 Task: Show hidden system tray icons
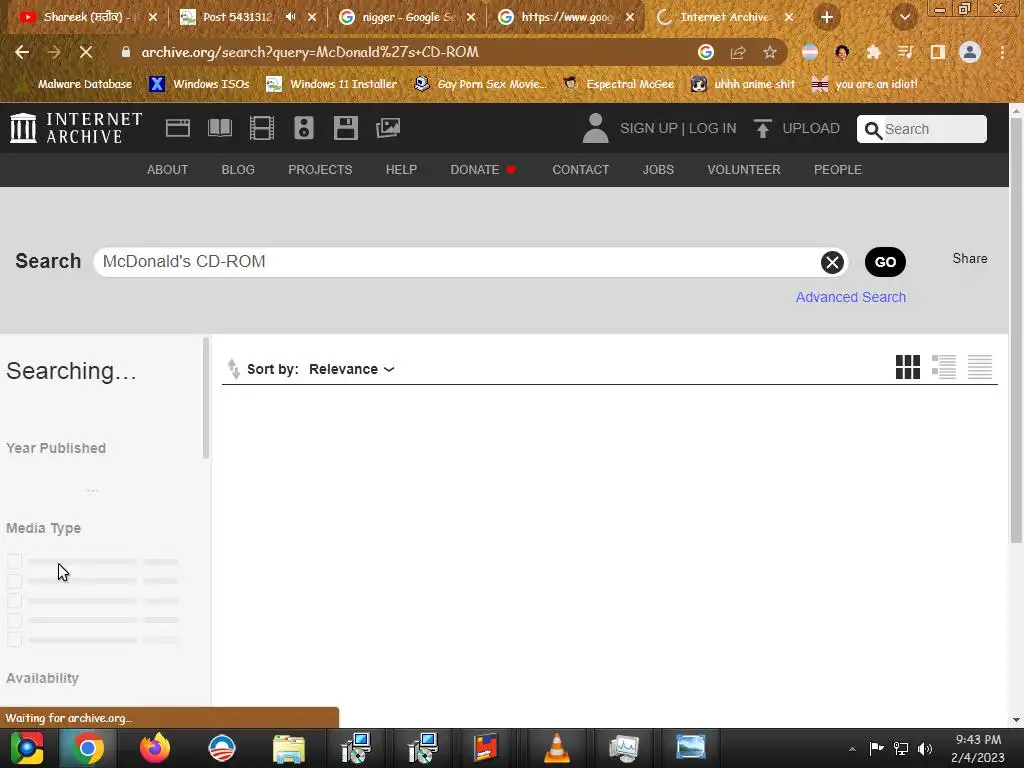click(x=852, y=749)
